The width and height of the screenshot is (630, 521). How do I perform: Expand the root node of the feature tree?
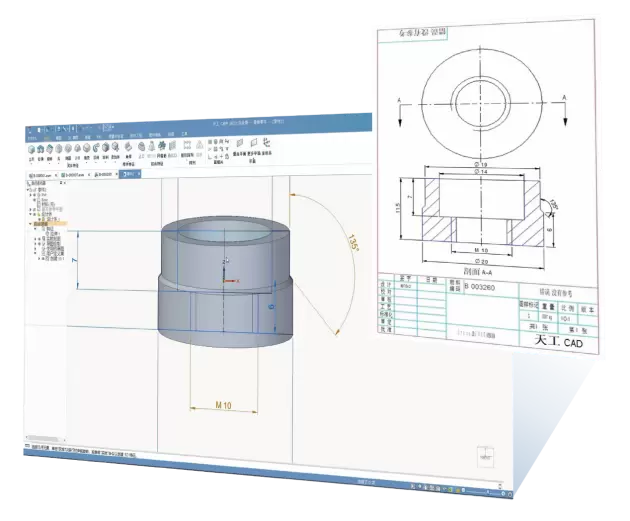tap(29, 191)
